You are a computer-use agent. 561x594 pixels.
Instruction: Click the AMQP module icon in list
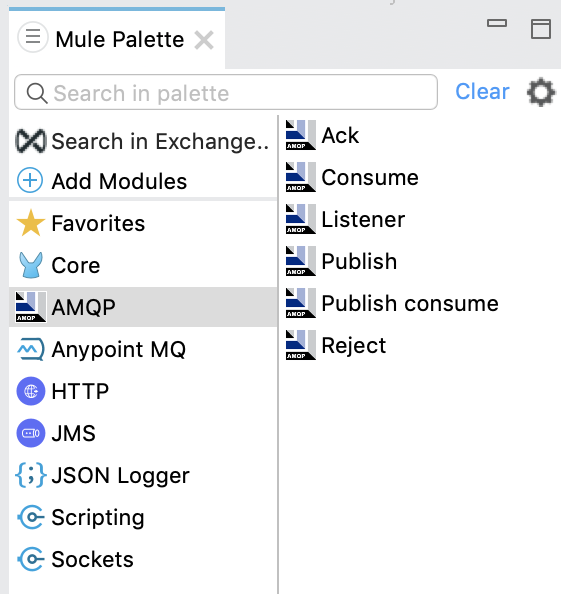(x=31, y=307)
